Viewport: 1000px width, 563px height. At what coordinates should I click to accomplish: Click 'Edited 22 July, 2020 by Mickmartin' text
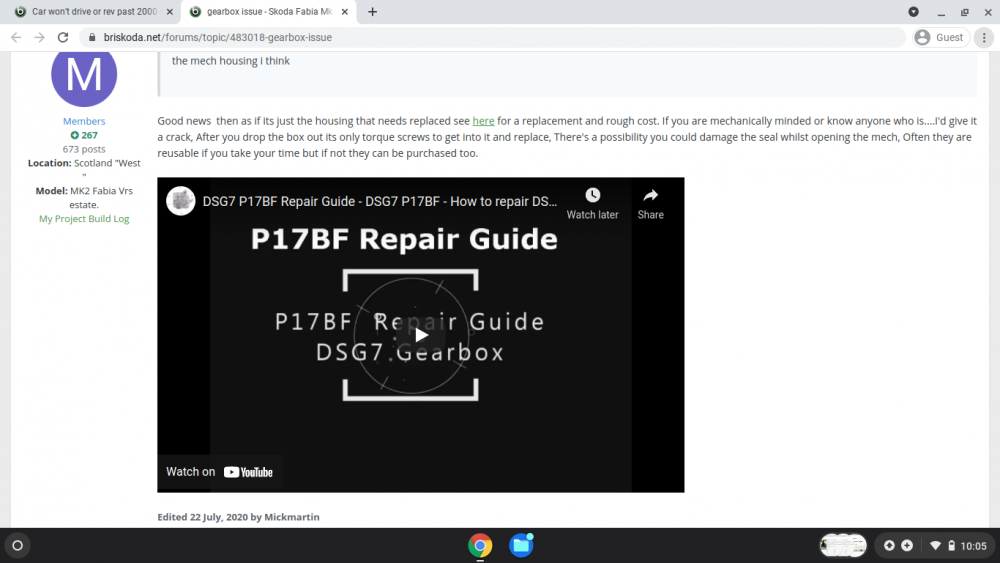(239, 517)
